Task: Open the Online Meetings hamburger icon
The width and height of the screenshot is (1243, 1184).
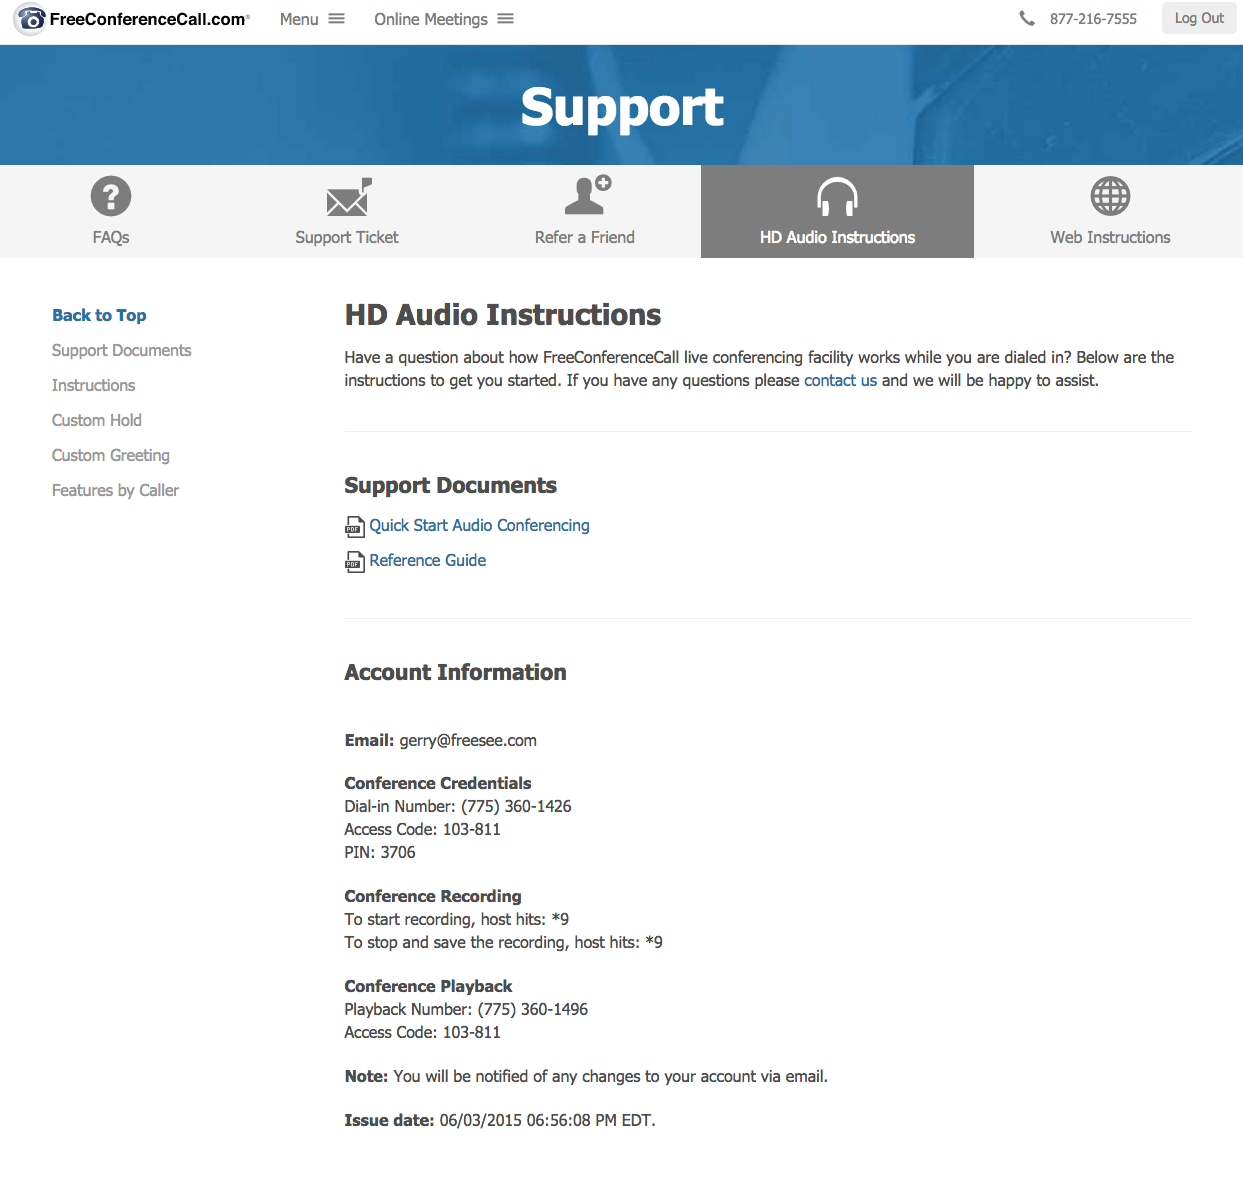Action: coord(506,19)
